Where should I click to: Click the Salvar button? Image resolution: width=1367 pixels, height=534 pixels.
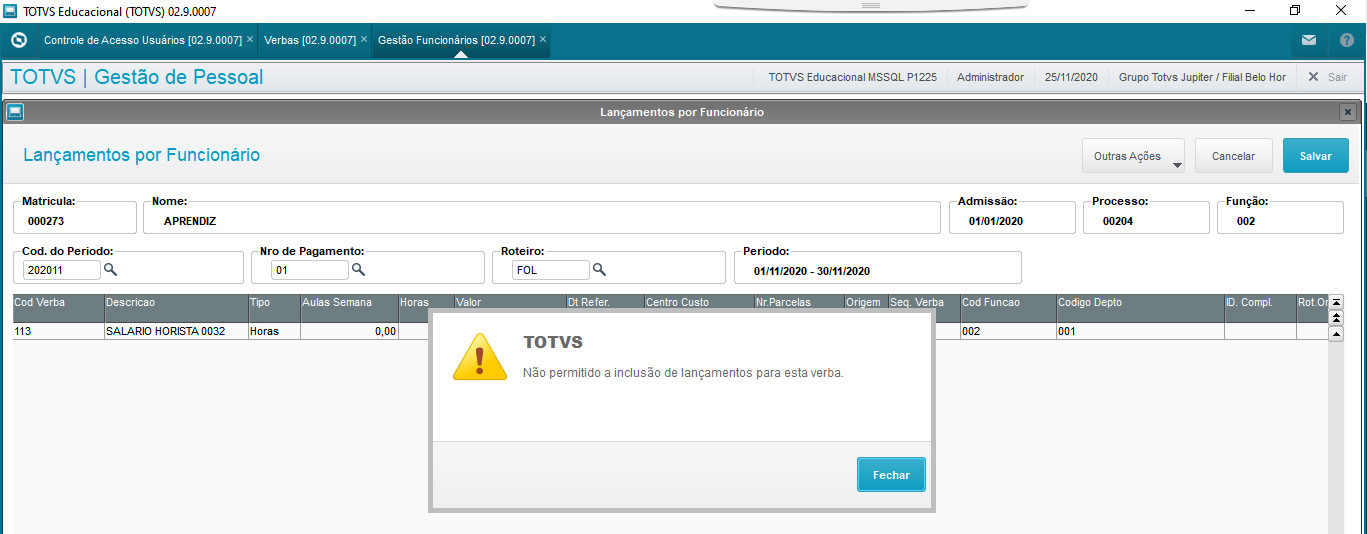tap(1316, 156)
